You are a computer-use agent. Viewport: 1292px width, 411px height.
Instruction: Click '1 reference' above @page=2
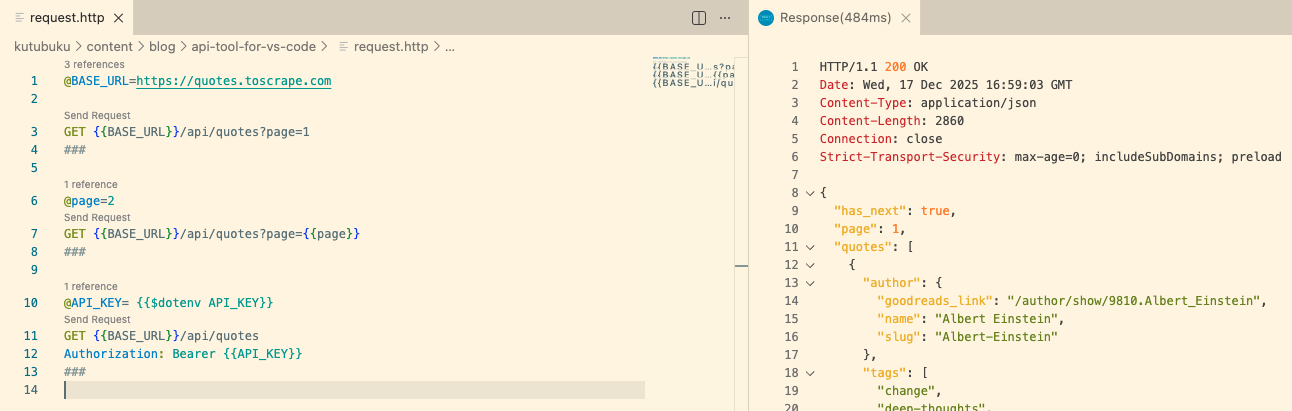[x=91, y=184]
